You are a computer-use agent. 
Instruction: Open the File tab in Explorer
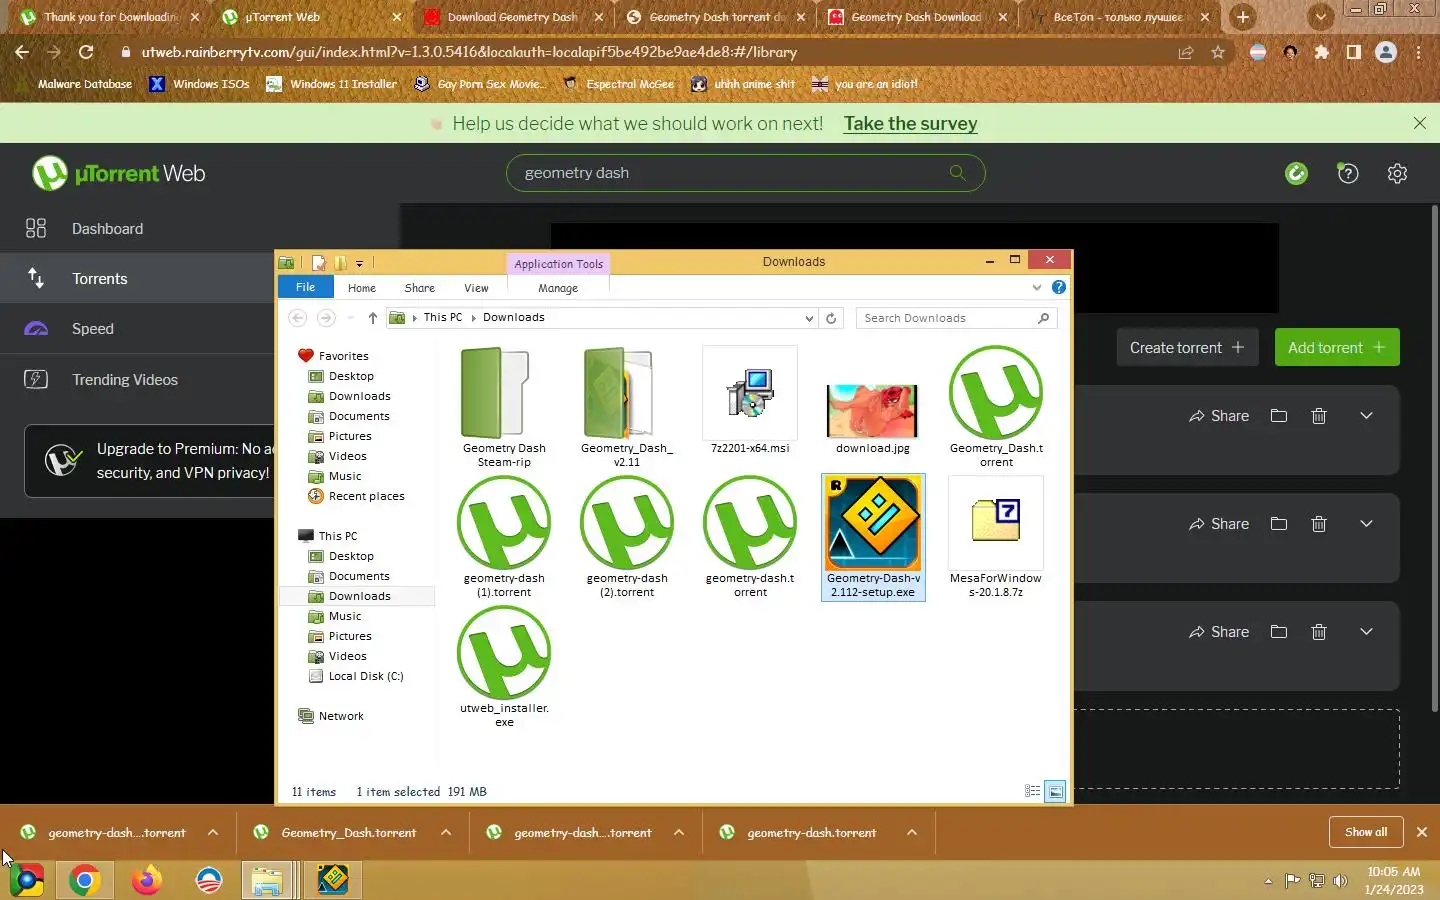[305, 287]
